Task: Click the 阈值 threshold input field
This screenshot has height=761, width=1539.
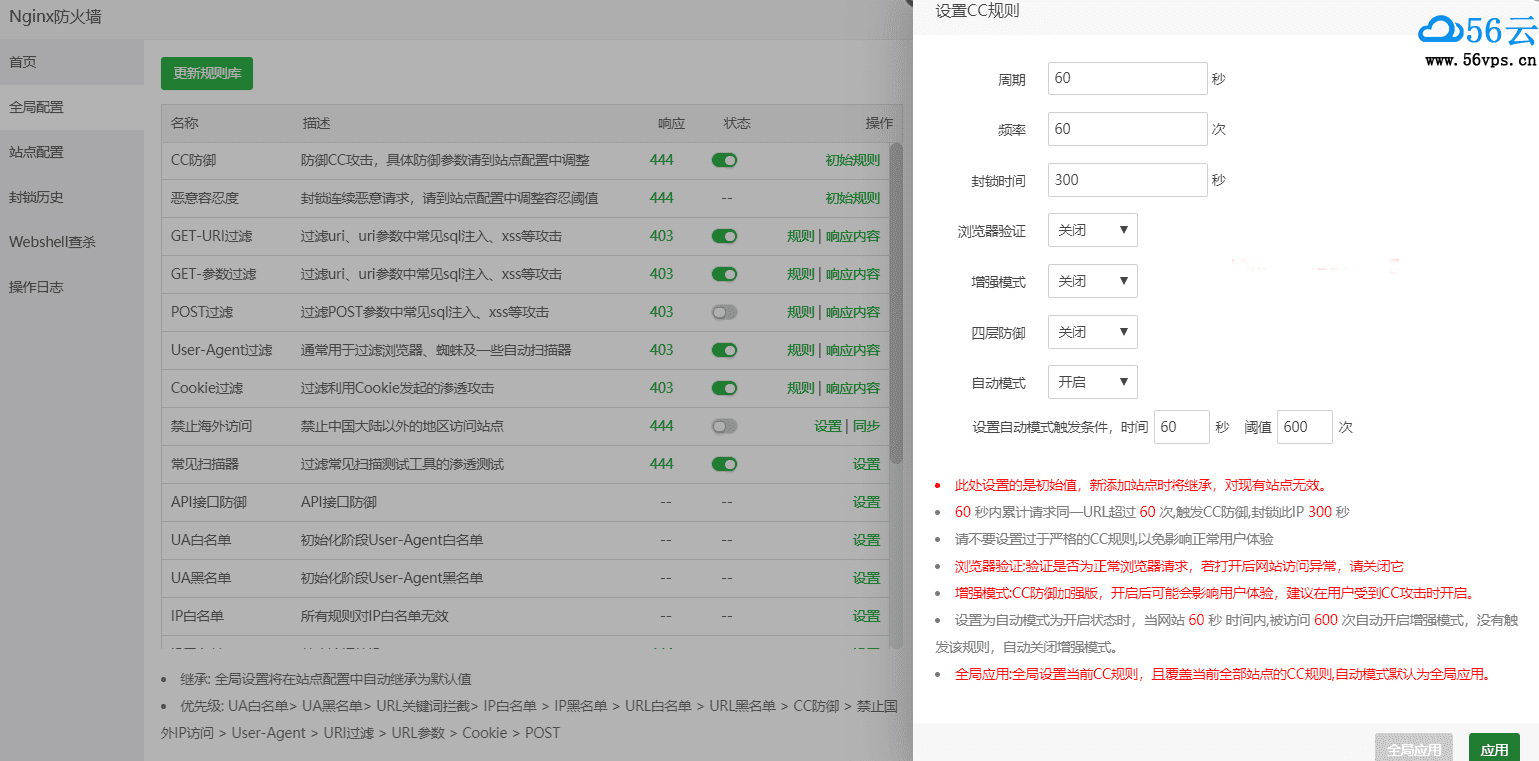Action: tap(1304, 427)
